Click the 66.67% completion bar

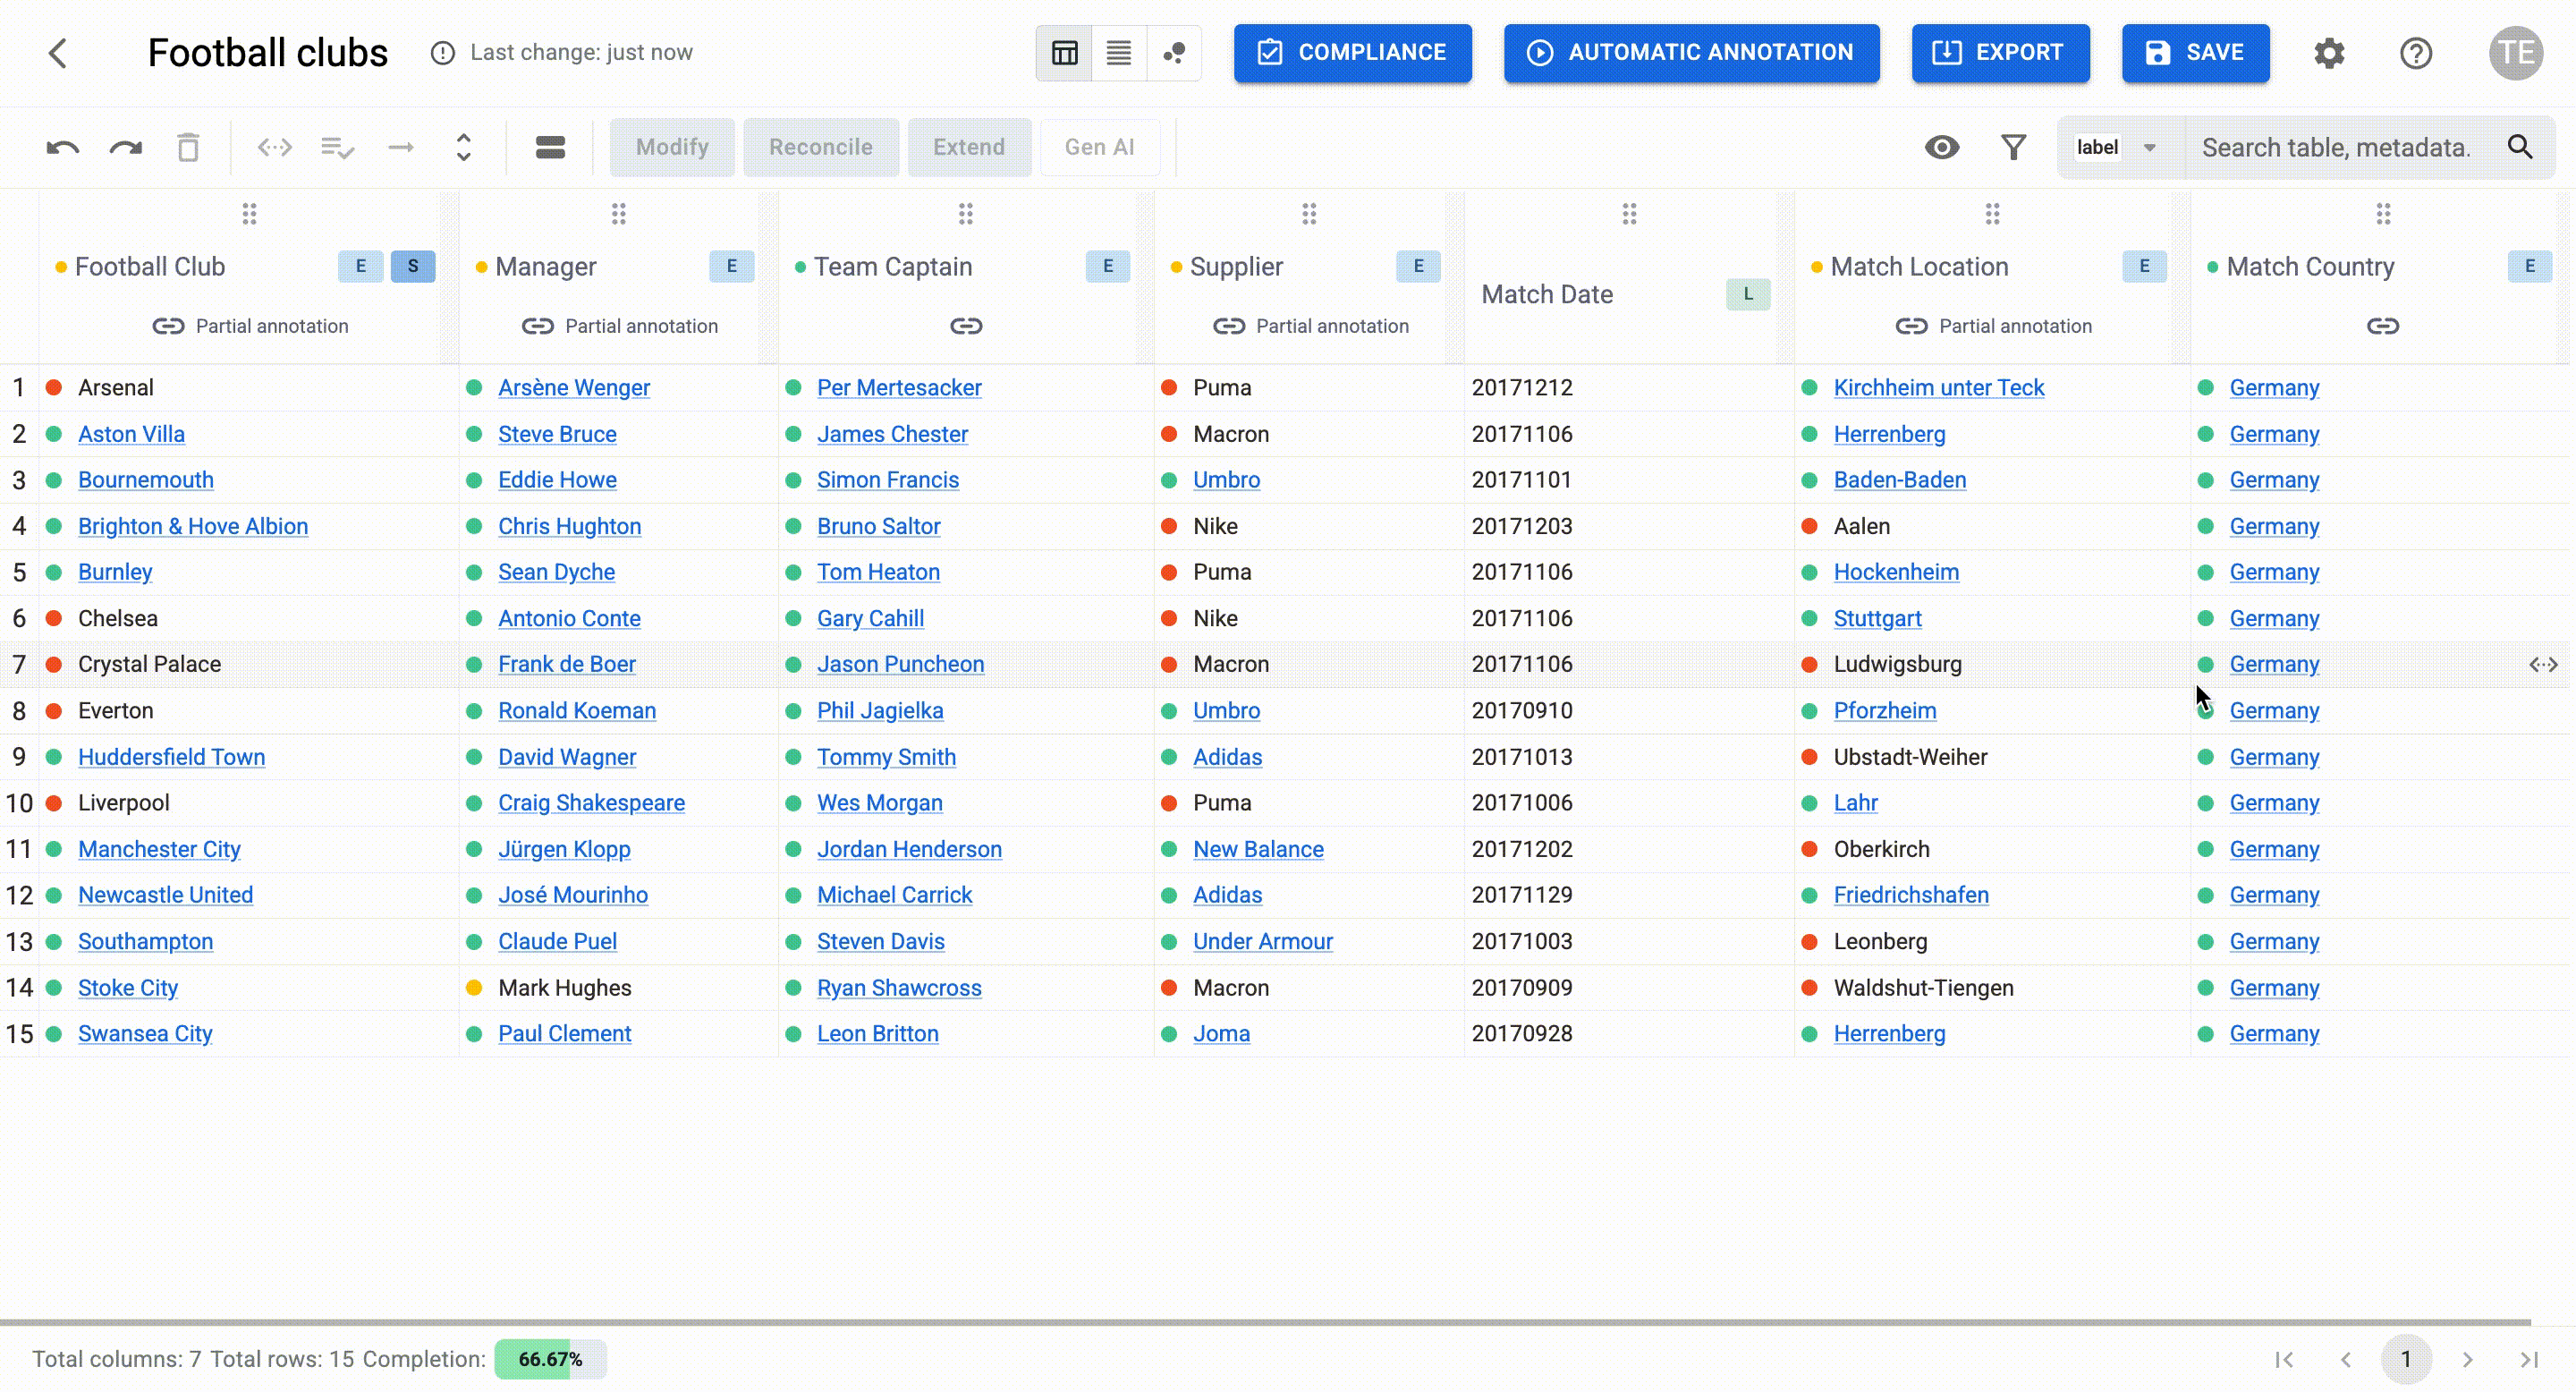(550, 1360)
